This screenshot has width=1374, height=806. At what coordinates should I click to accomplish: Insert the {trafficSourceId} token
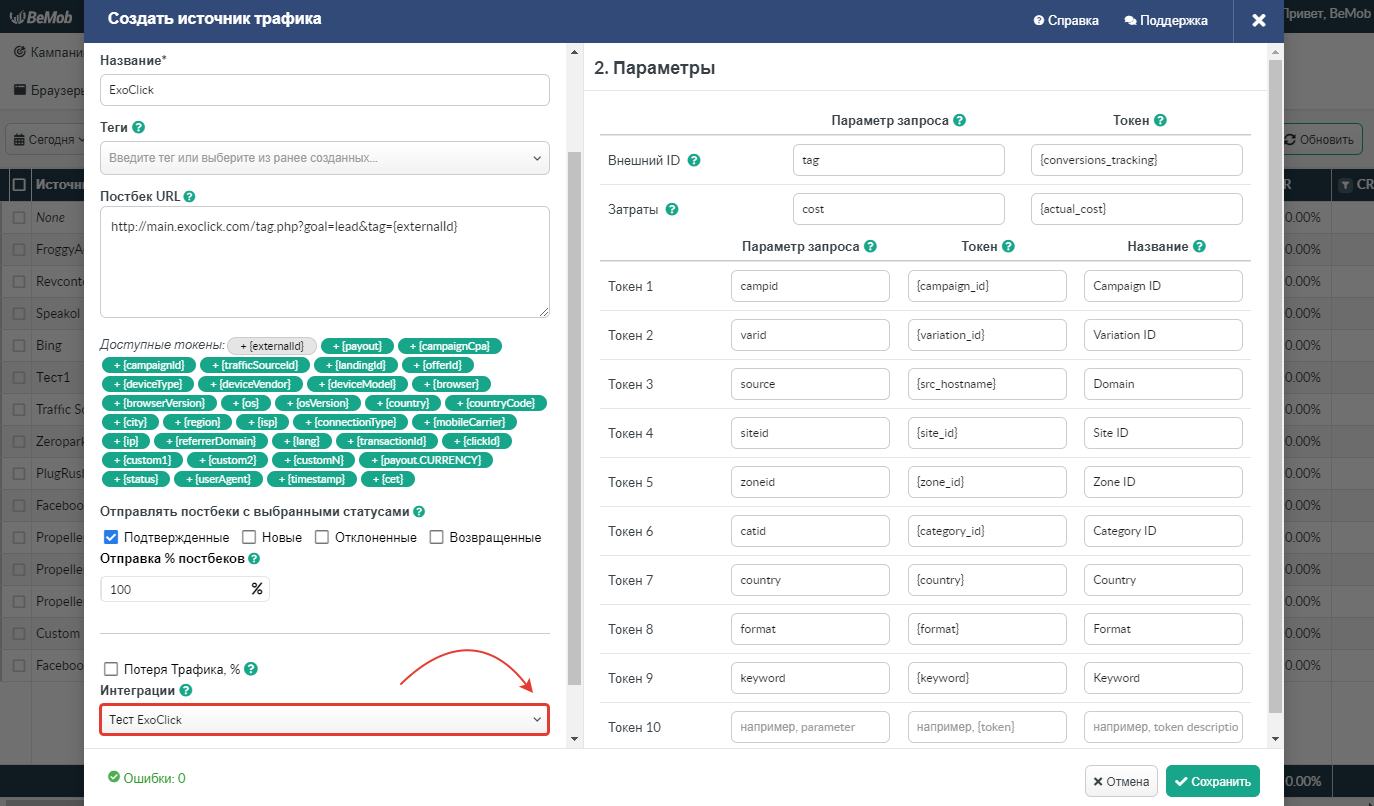254,365
